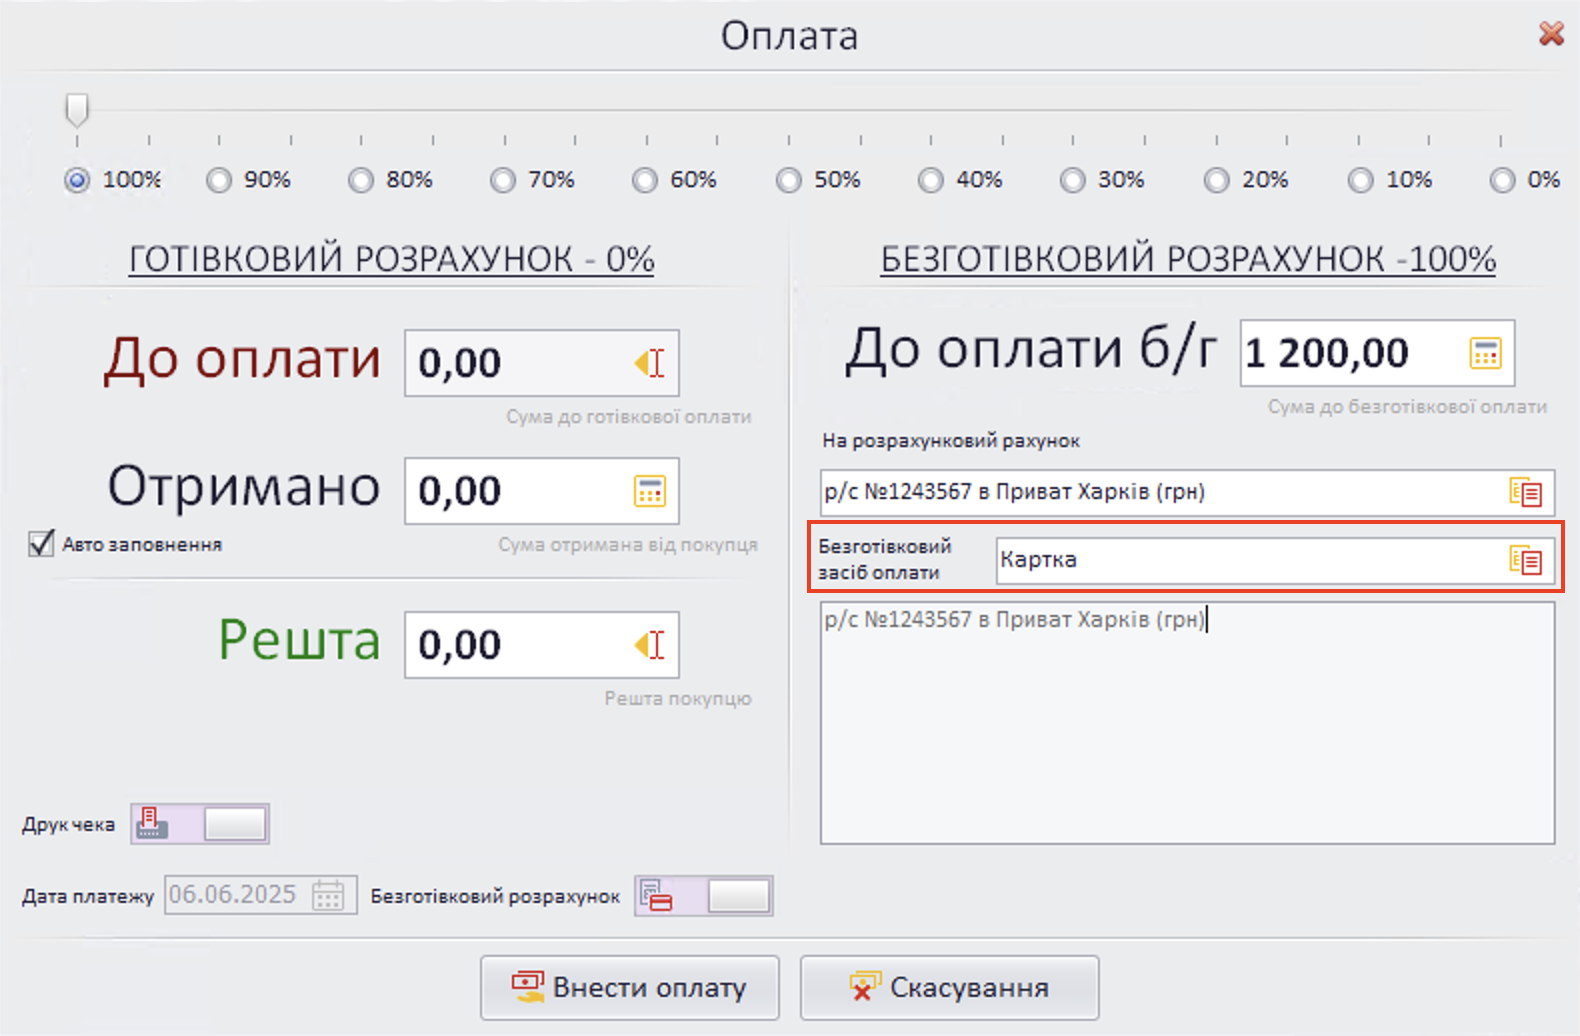Image resolution: width=1580 pixels, height=1036 pixels.
Task: Select the 40% radio button
Action: click(x=931, y=180)
